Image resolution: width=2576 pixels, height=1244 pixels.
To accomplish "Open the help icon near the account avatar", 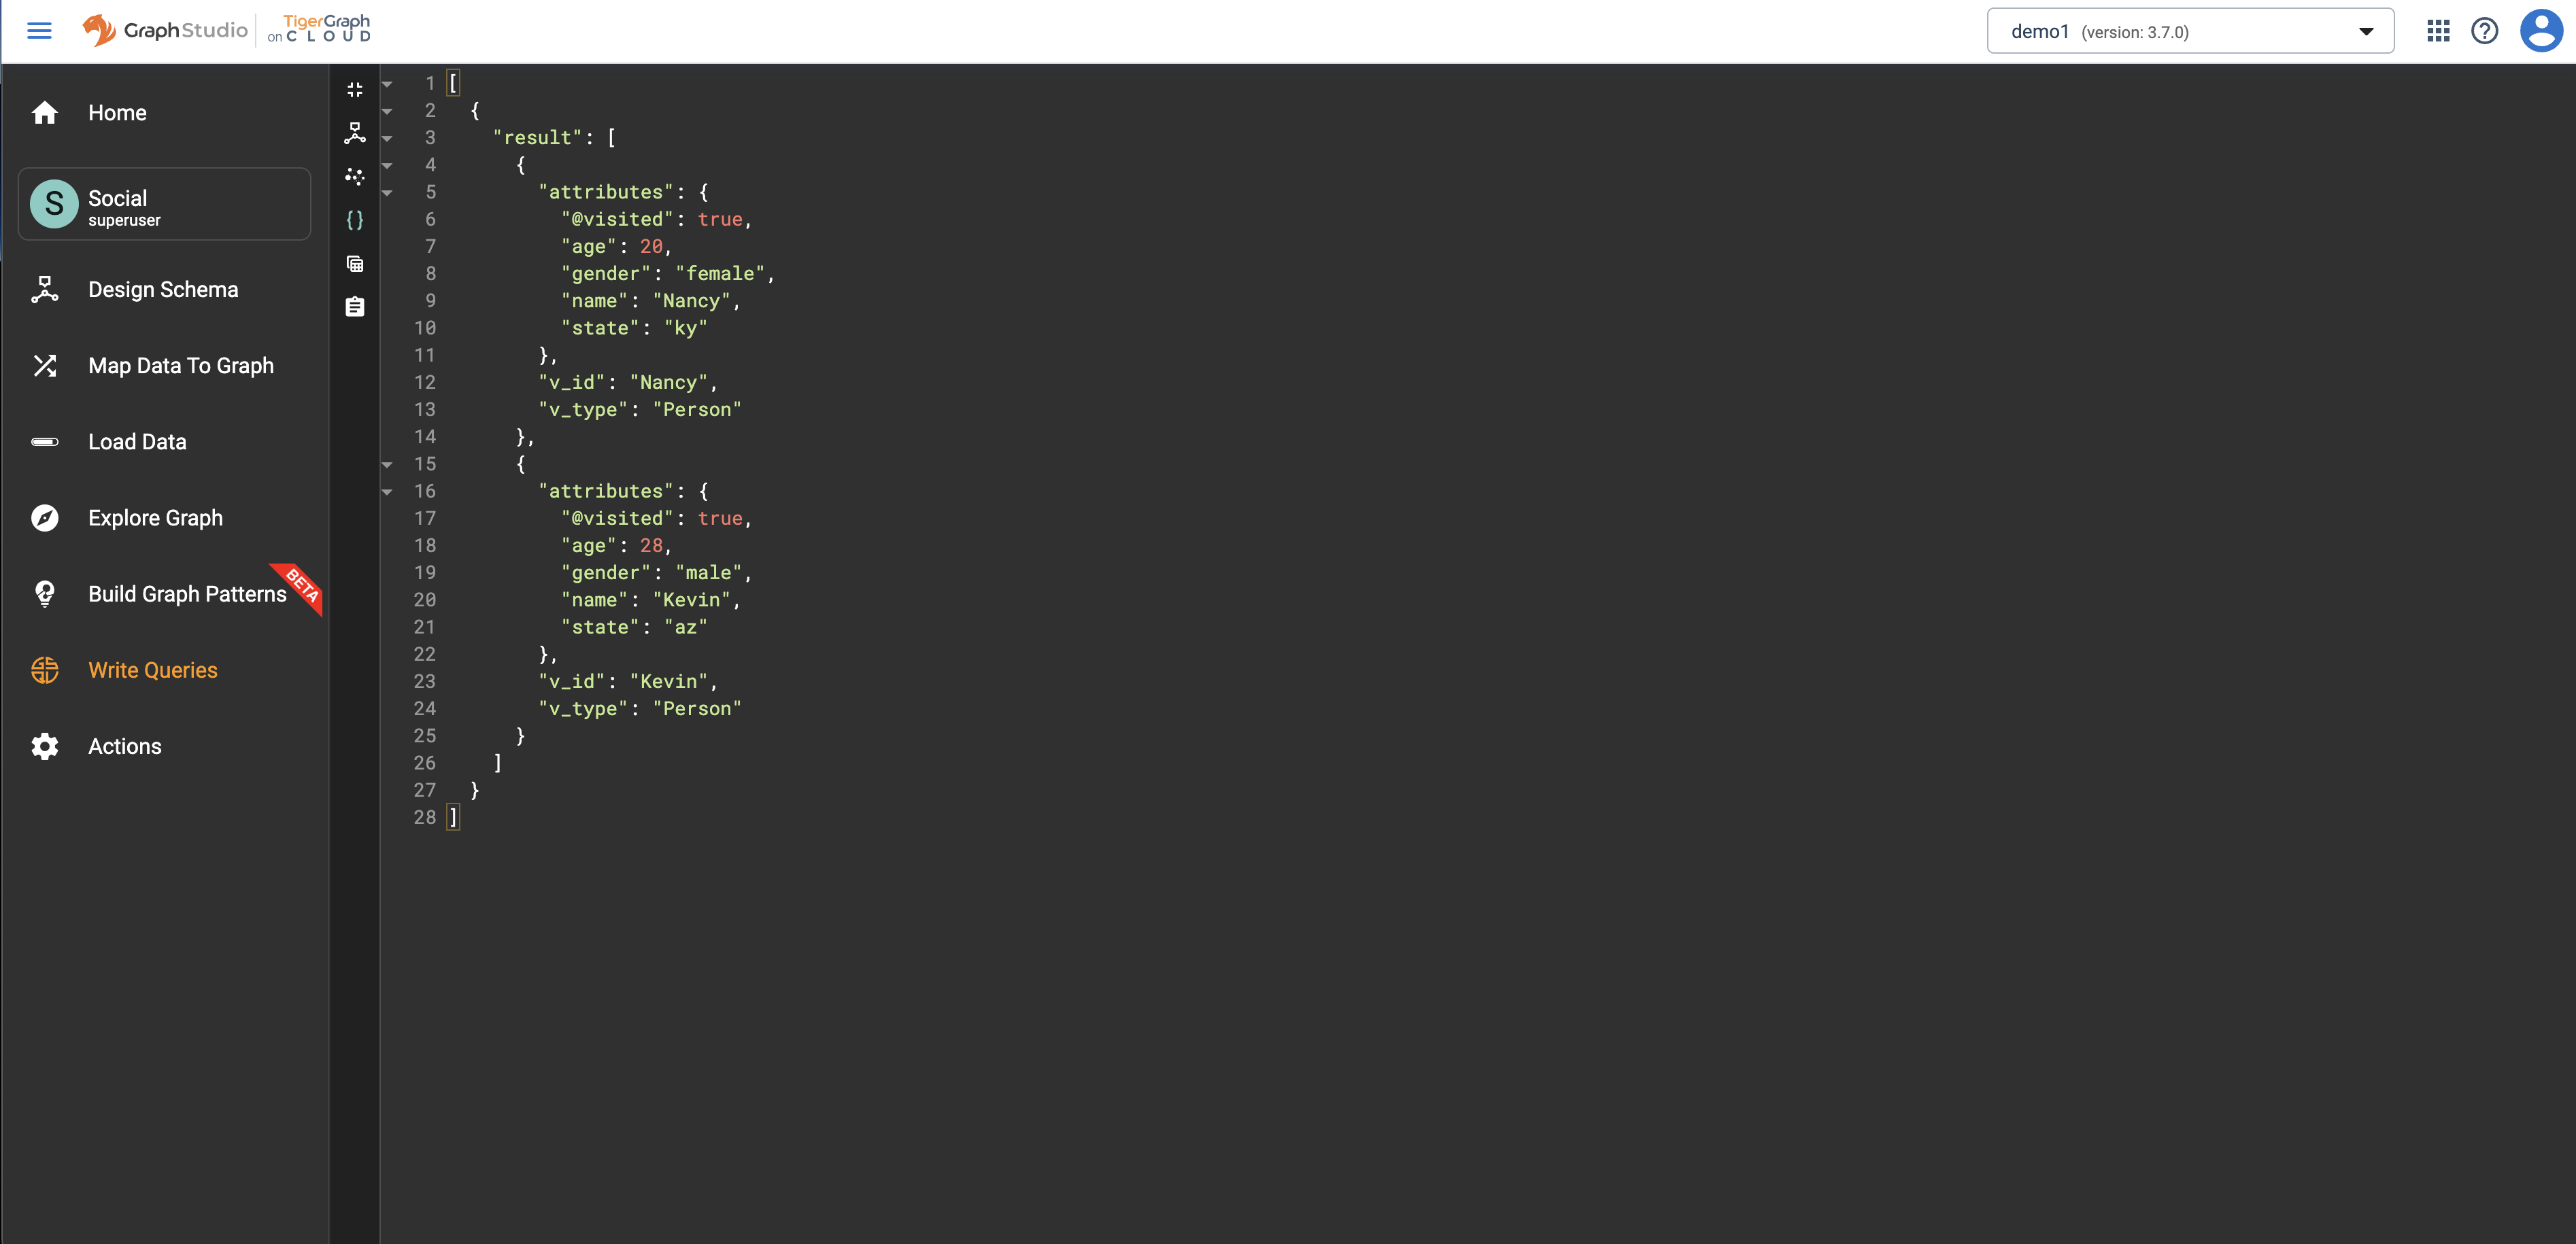I will point(2485,30).
